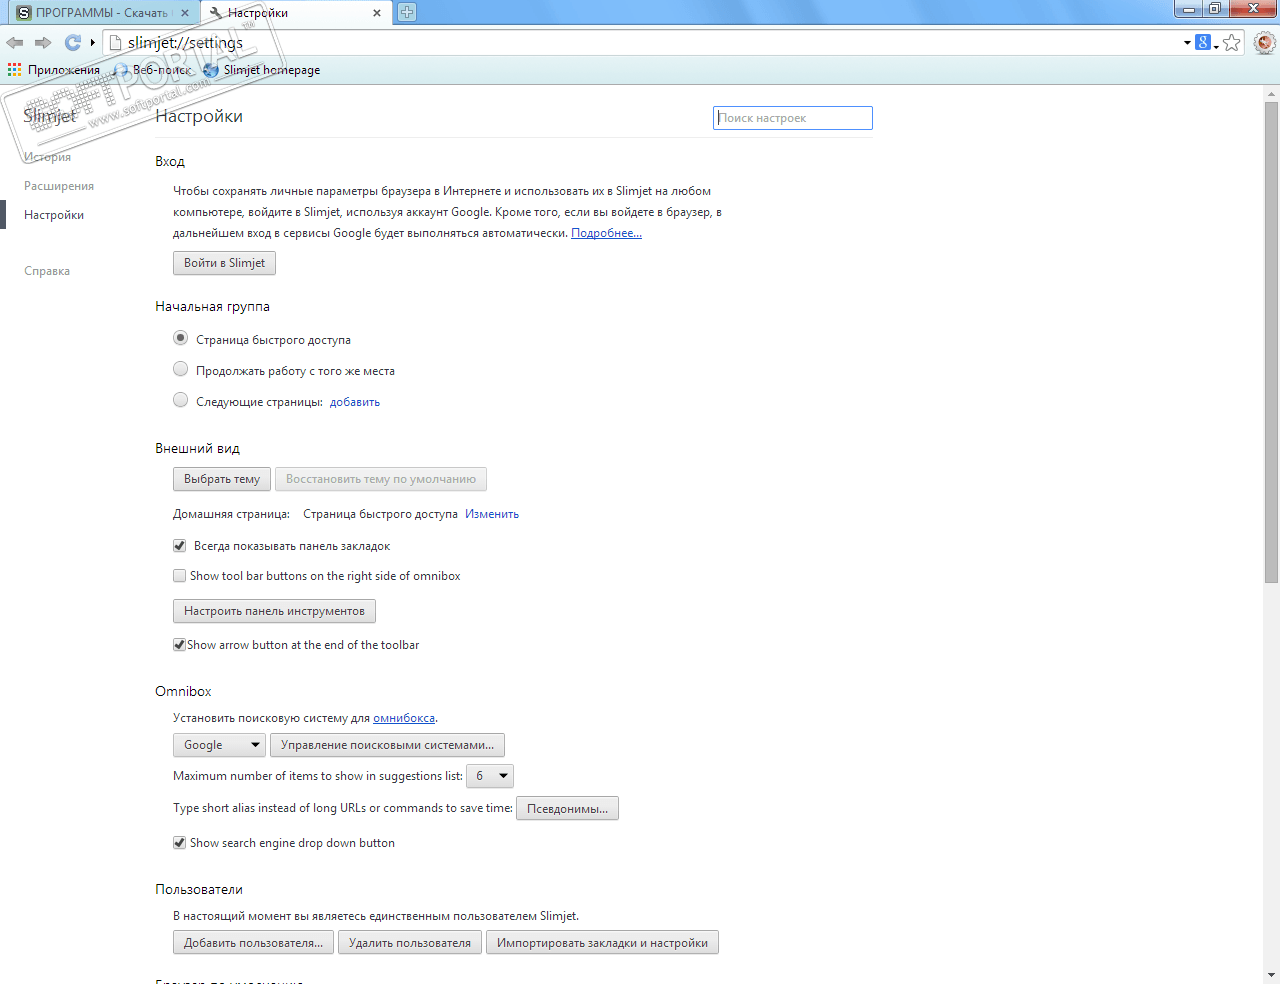Click the scrollbar down arrow
This screenshot has height=984, width=1280.
(x=1272, y=975)
